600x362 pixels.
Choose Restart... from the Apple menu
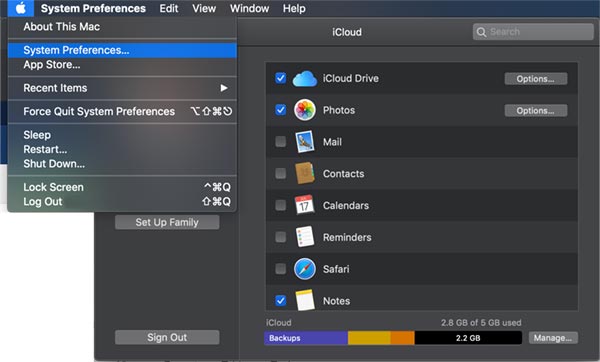pyautogui.click(x=122, y=149)
